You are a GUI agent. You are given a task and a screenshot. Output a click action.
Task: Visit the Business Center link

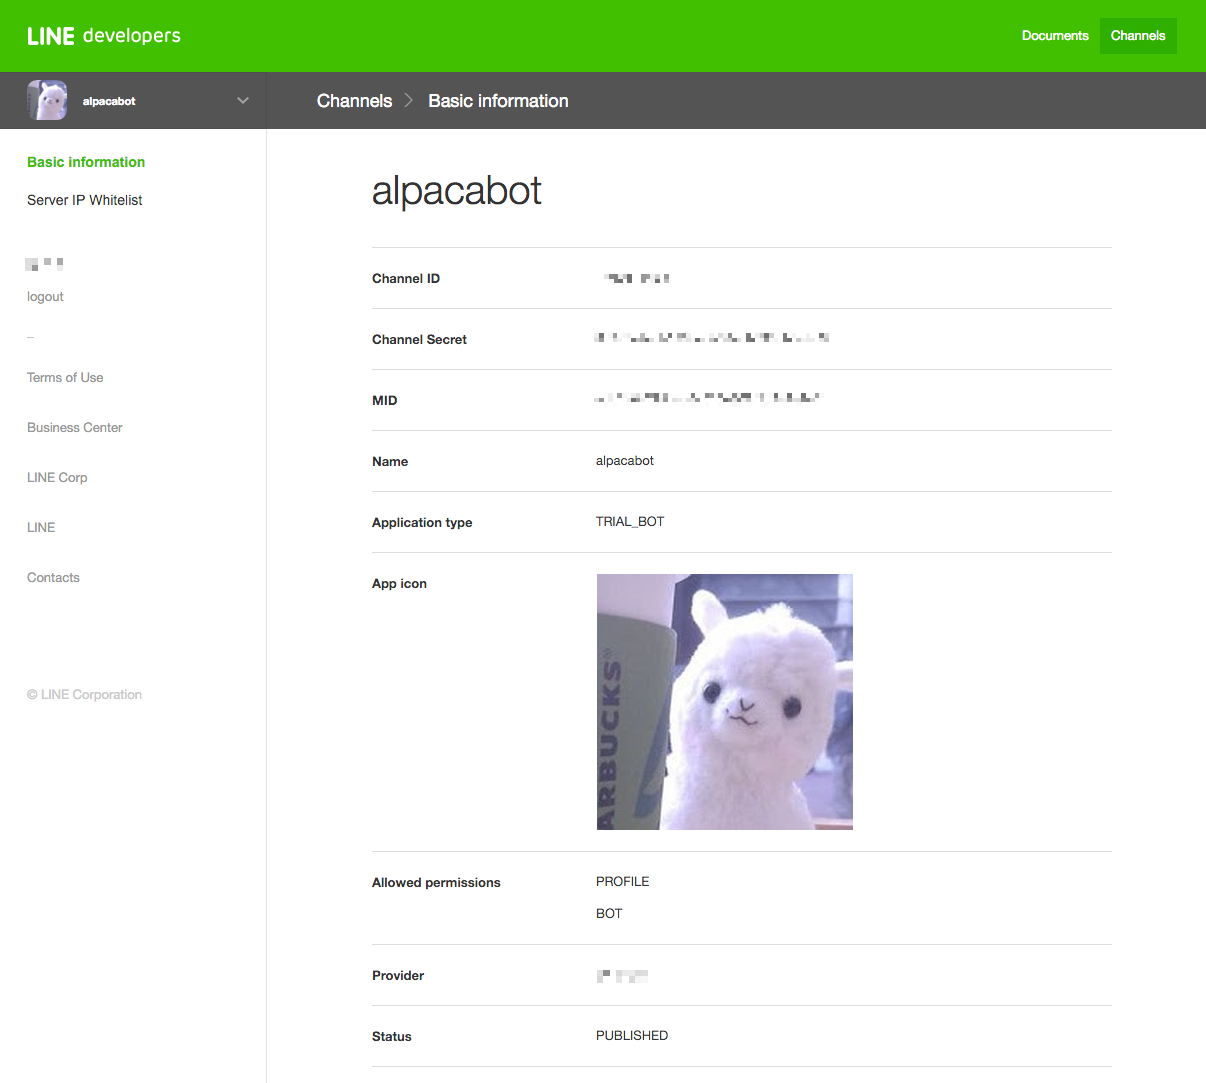pyautogui.click(x=75, y=428)
